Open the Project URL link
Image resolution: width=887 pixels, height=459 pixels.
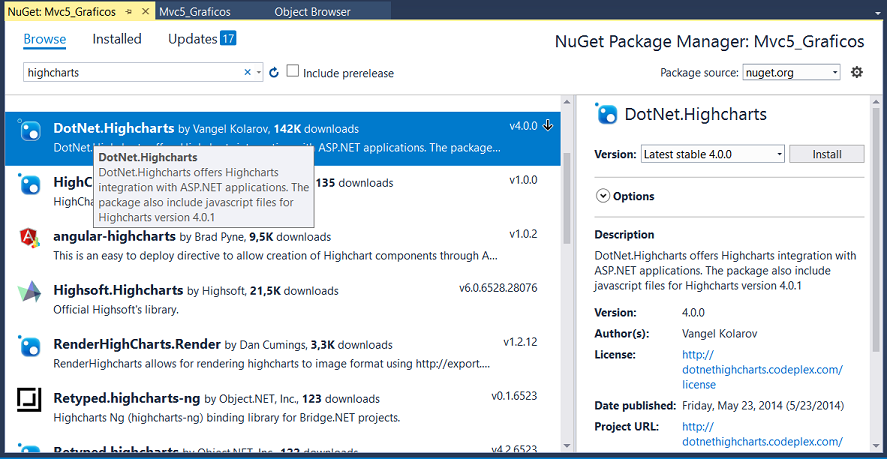point(763,434)
